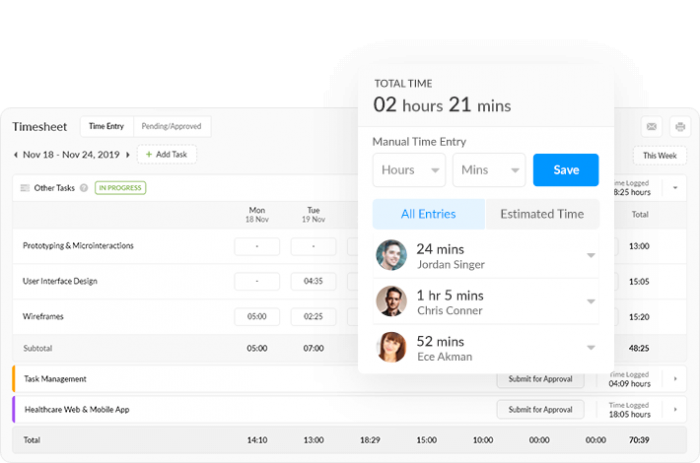The width and height of the screenshot is (700, 463).
Task: Click the print timesheet icon
Action: click(x=680, y=127)
